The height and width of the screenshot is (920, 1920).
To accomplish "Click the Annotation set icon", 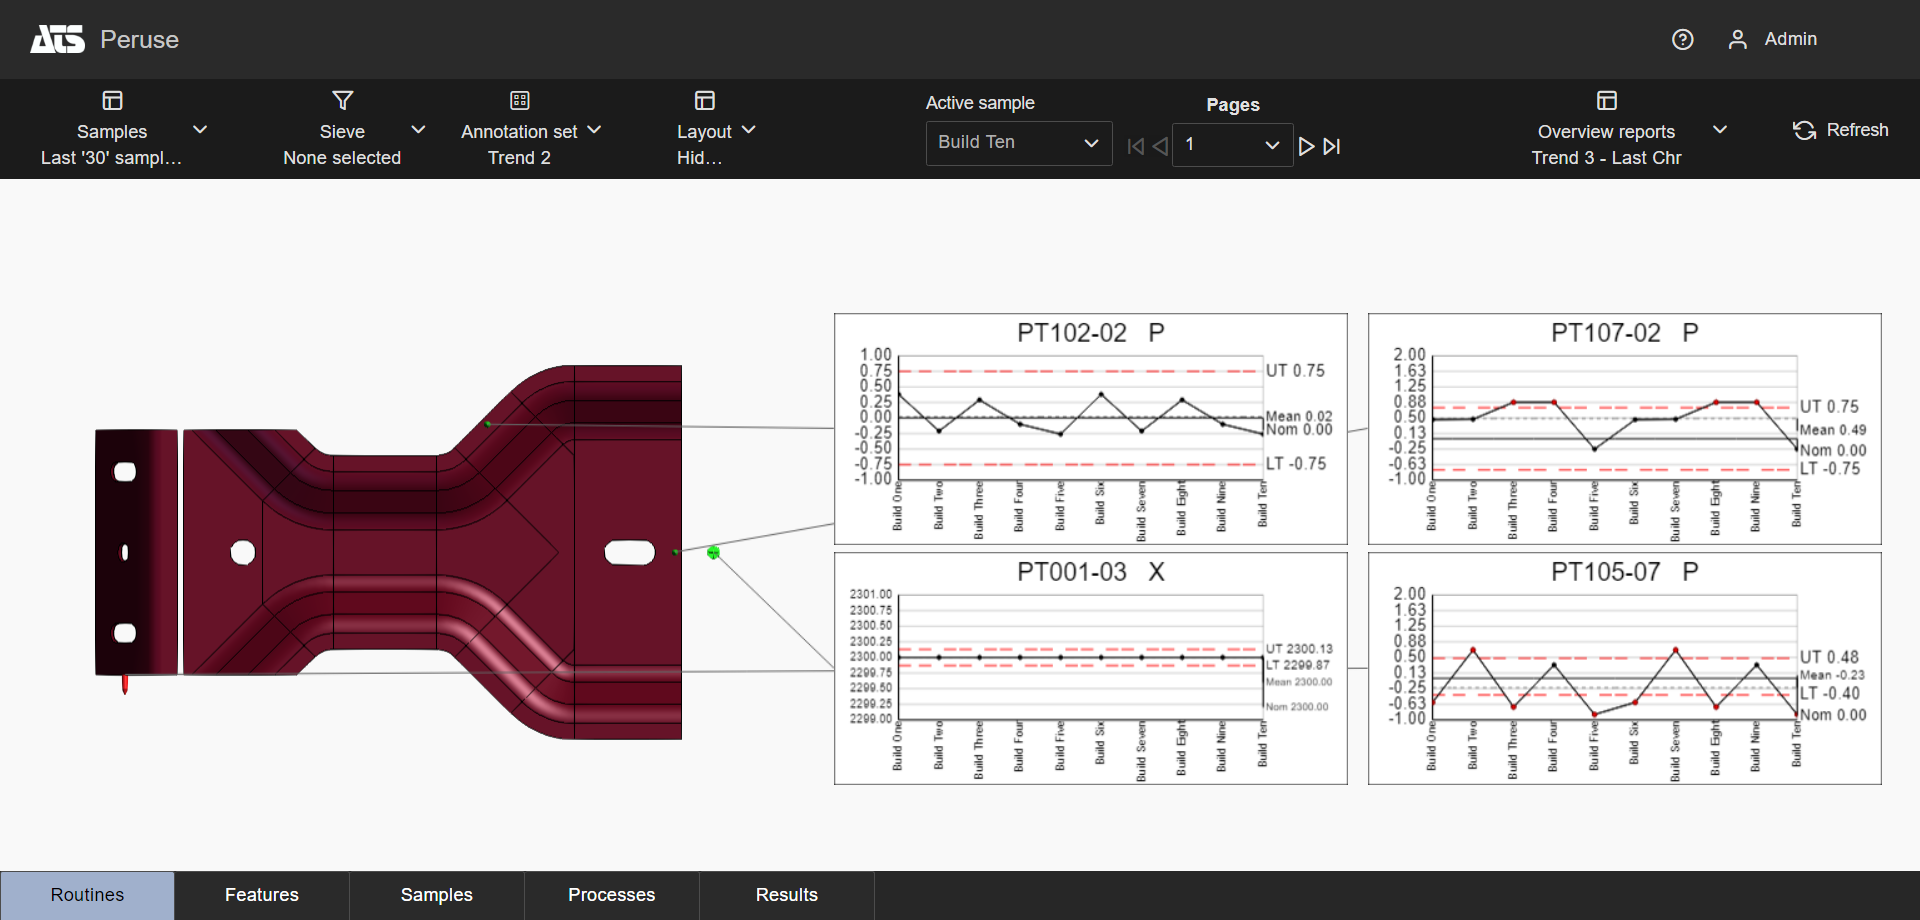I will coord(519,100).
